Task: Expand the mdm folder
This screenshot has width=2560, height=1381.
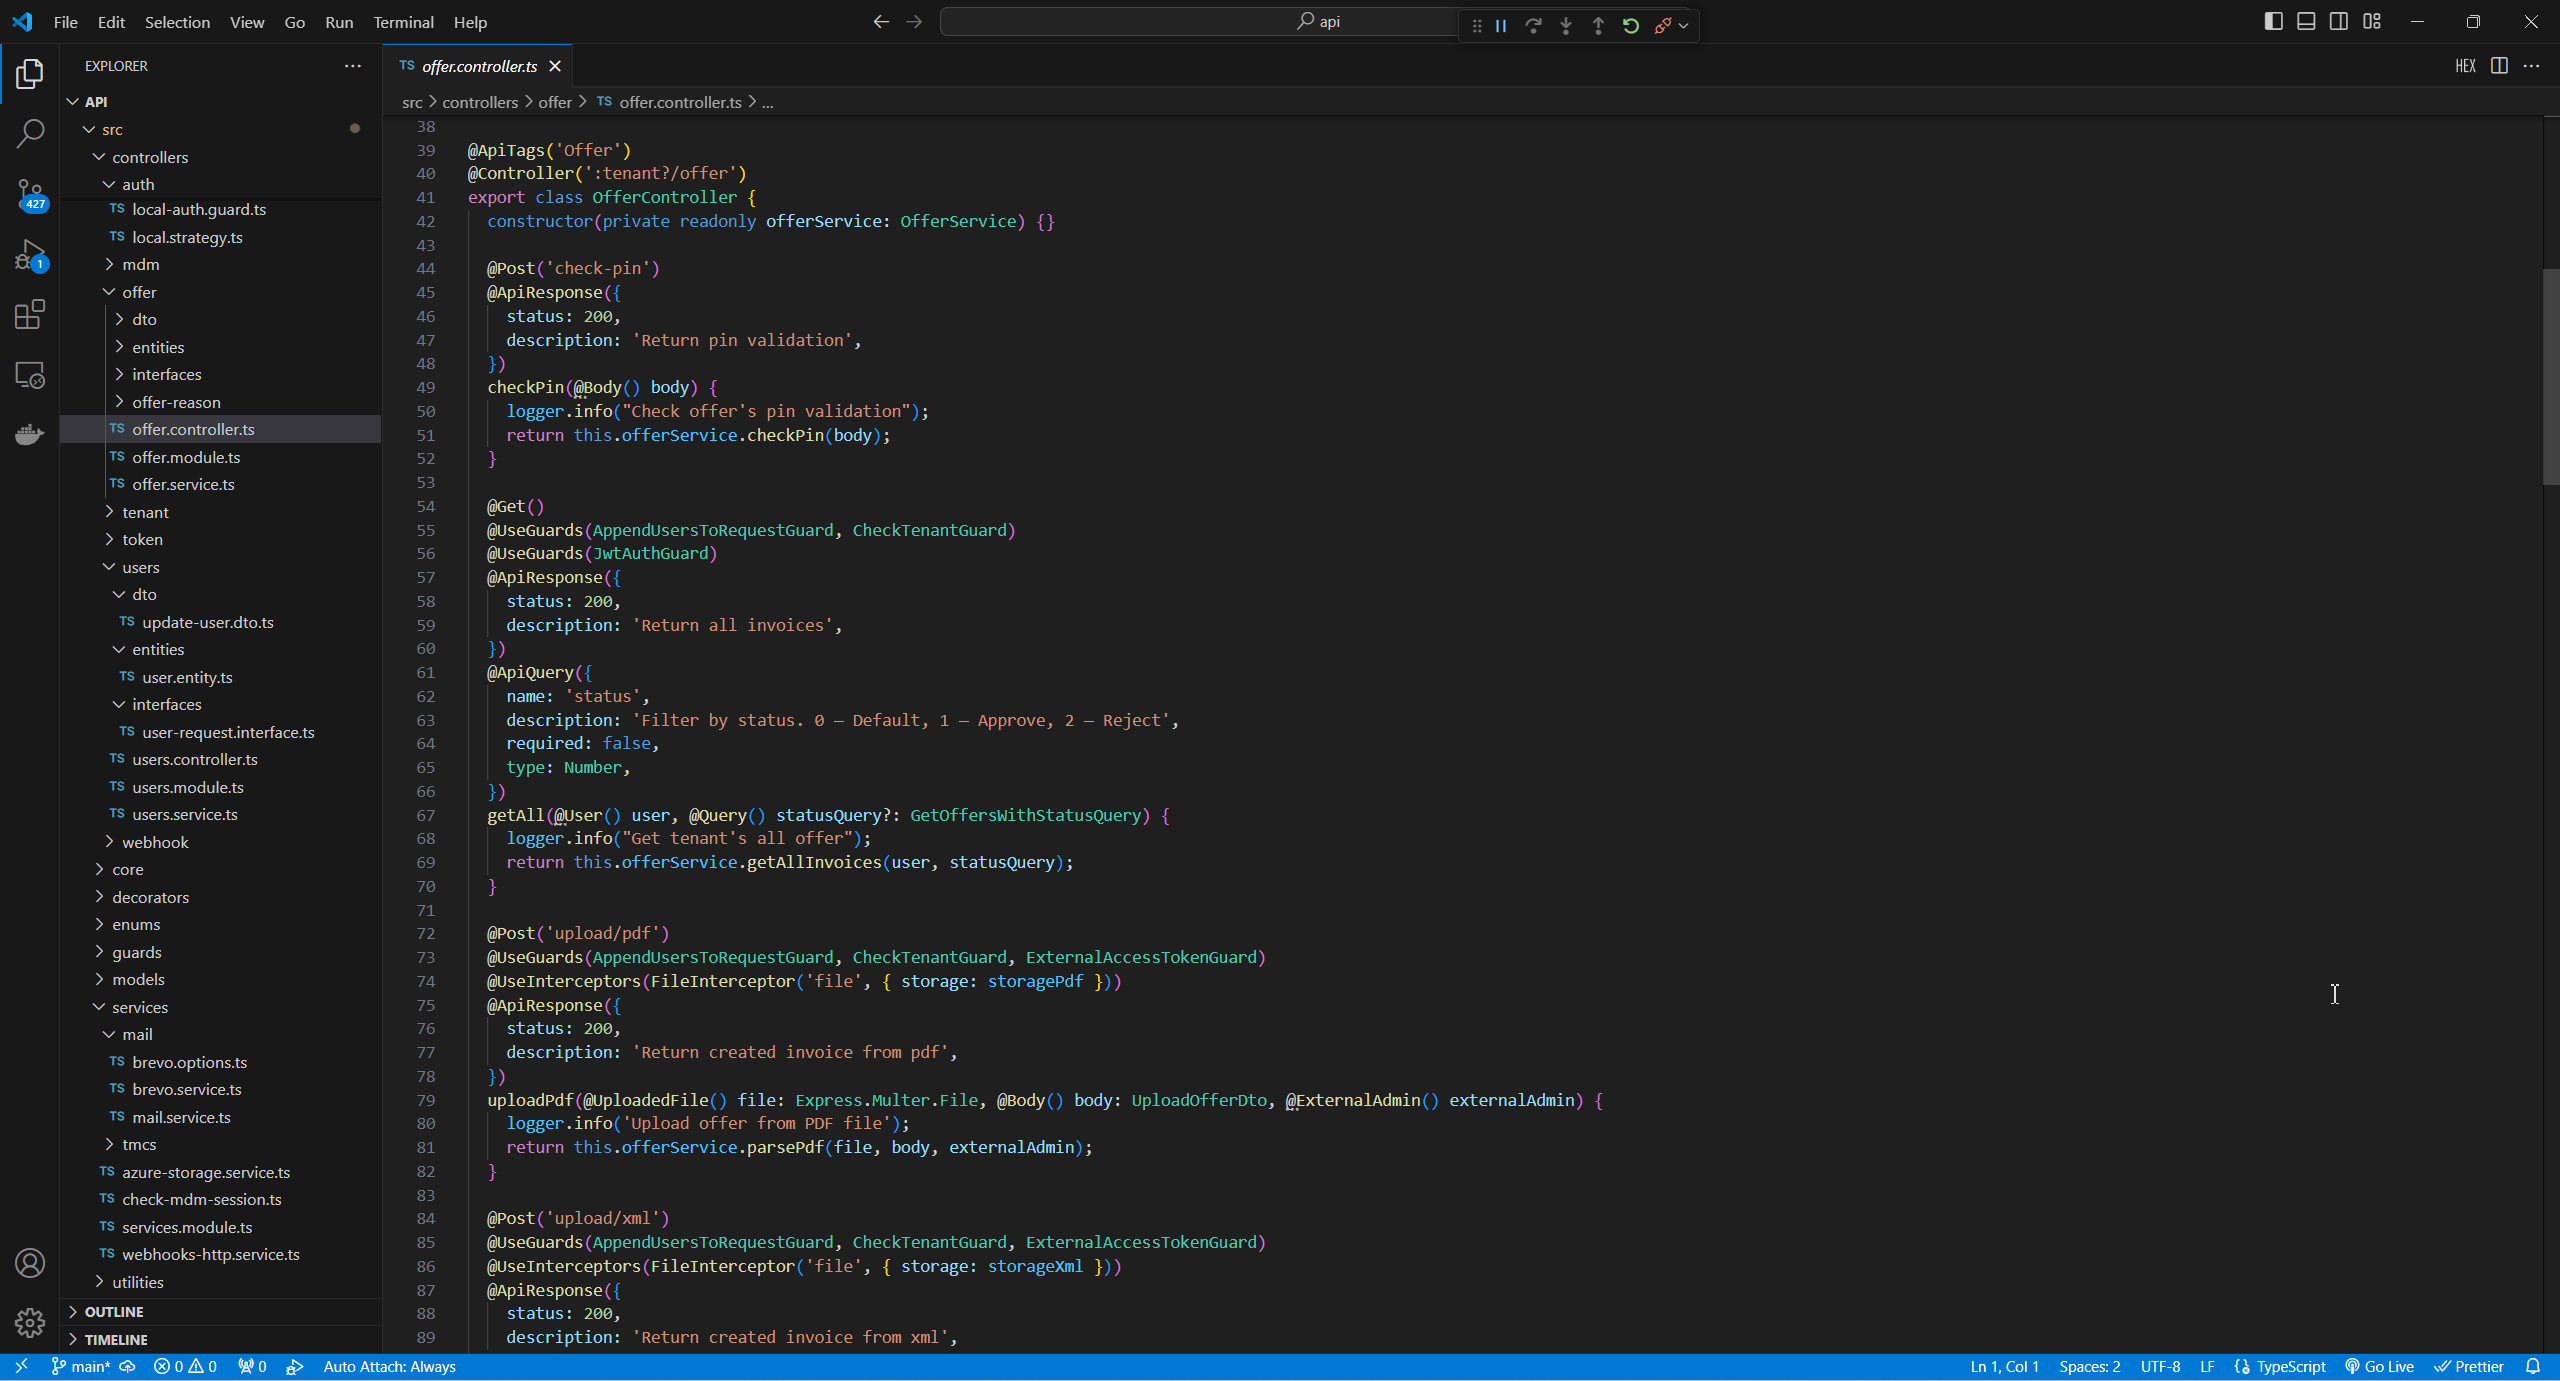Action: pyautogui.click(x=140, y=264)
